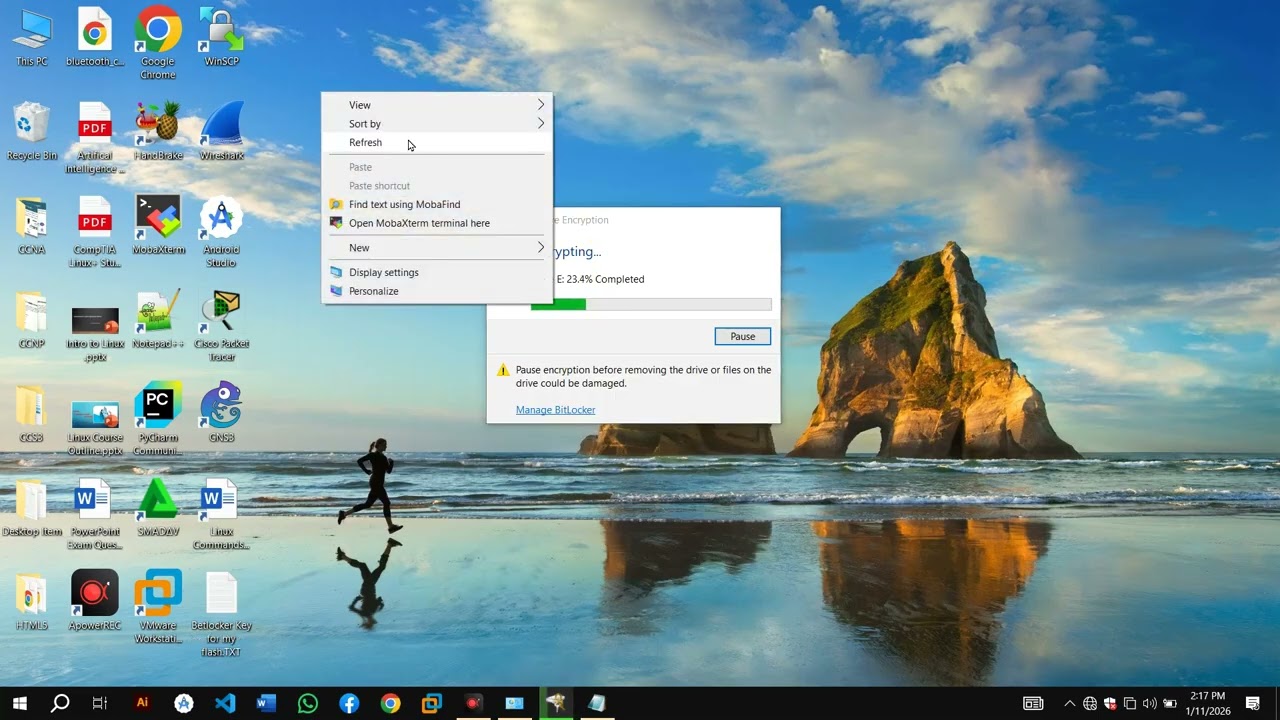Select the Recycle Bin icon
Image resolution: width=1280 pixels, height=720 pixels.
coord(31,132)
